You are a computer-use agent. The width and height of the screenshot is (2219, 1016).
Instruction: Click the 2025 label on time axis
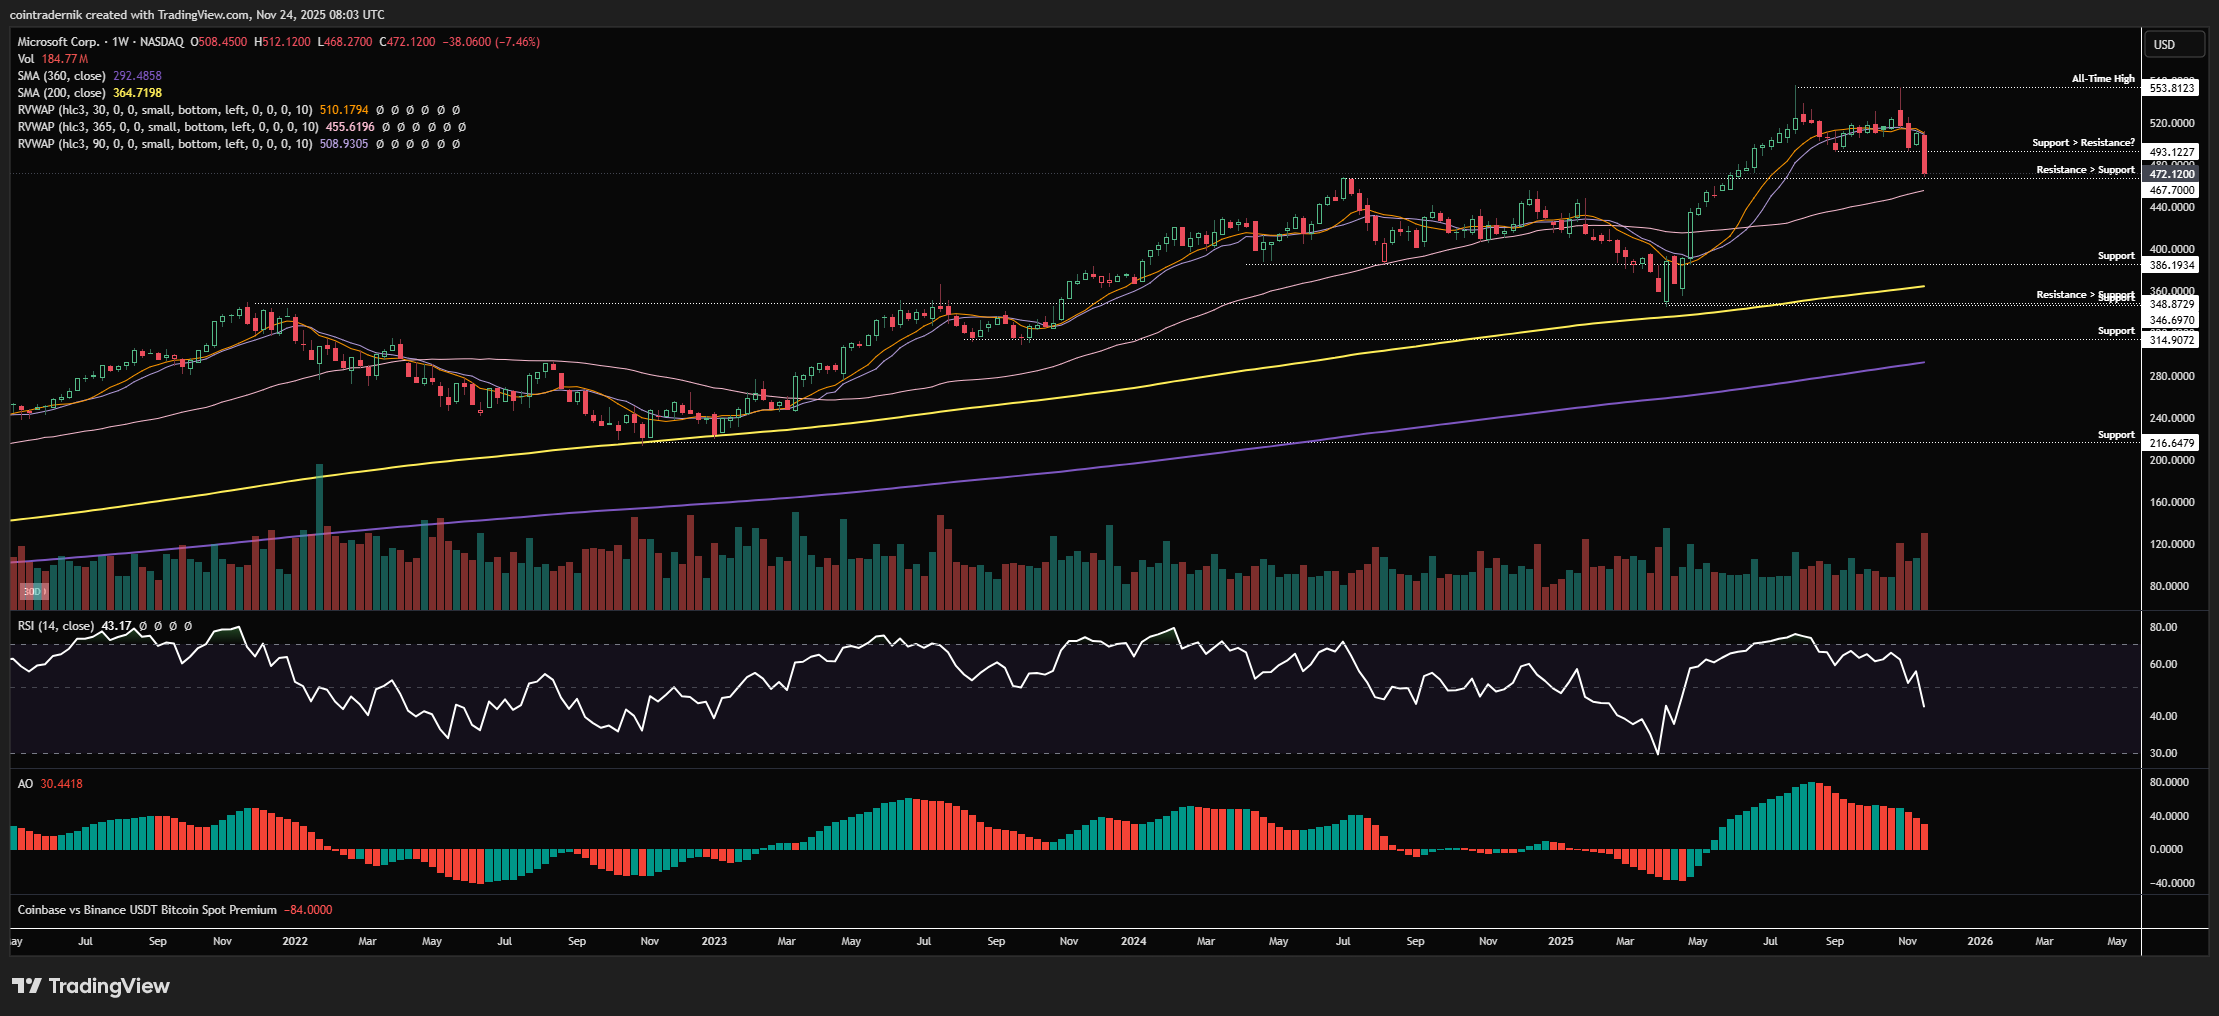[x=1560, y=941]
